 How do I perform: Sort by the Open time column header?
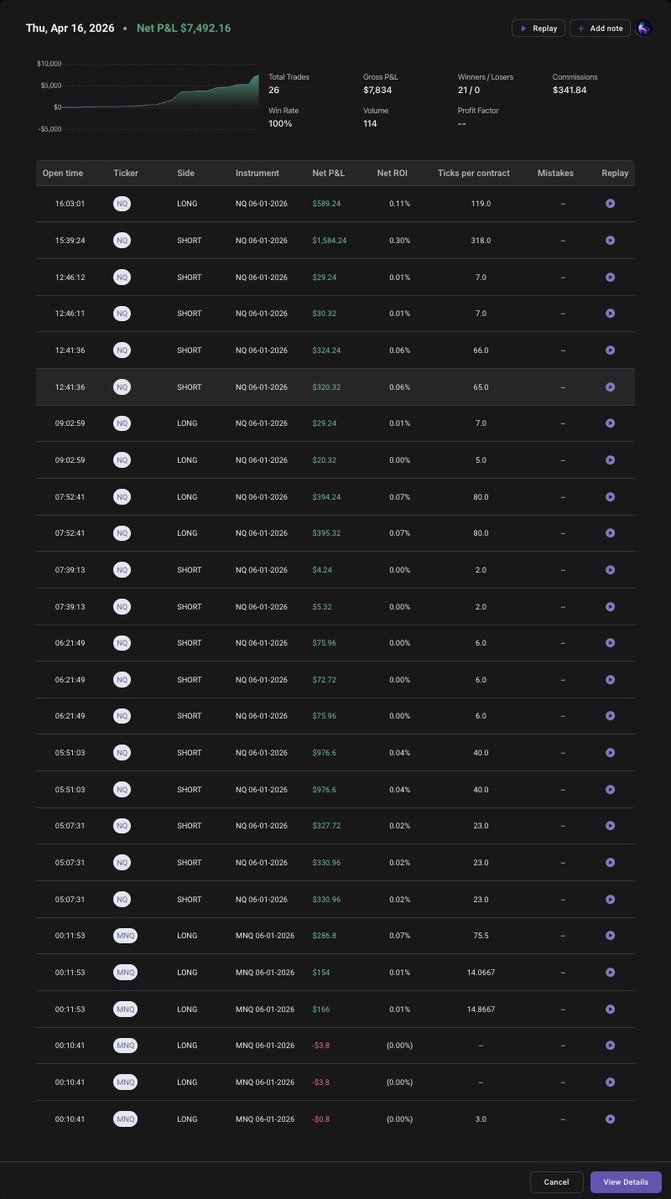point(63,174)
